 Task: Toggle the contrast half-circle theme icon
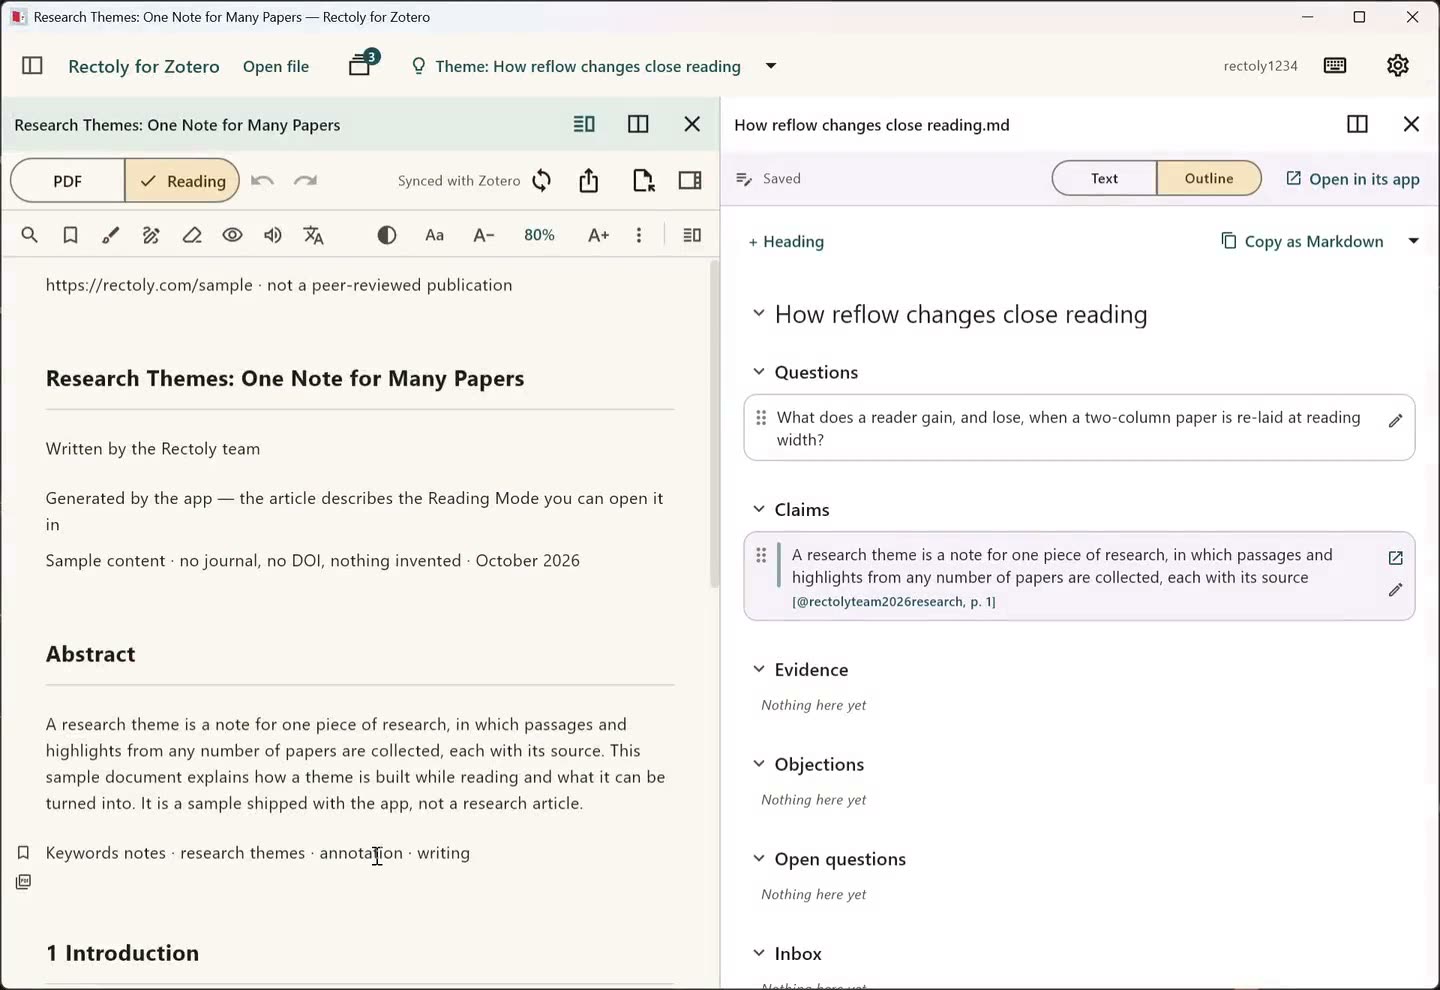tap(387, 235)
